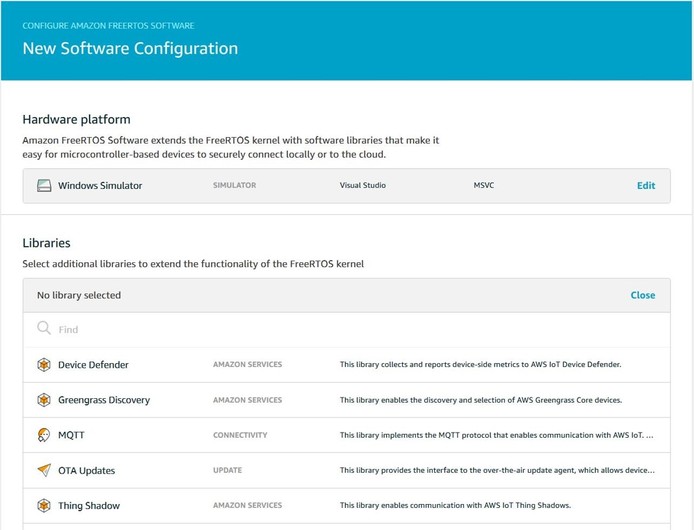Click the MQTT protocol description text
This screenshot has height=530, width=694.
pyautogui.click(x=497, y=435)
